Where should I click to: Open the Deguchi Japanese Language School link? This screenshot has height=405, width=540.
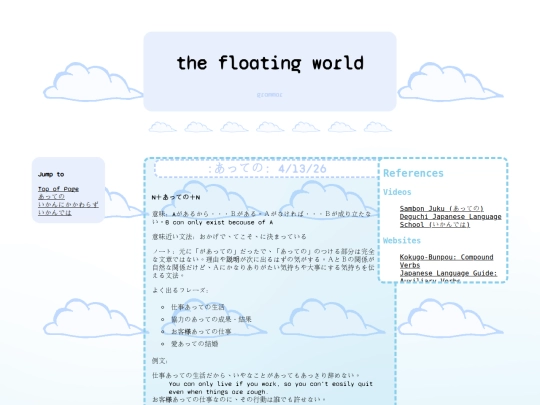point(450,220)
